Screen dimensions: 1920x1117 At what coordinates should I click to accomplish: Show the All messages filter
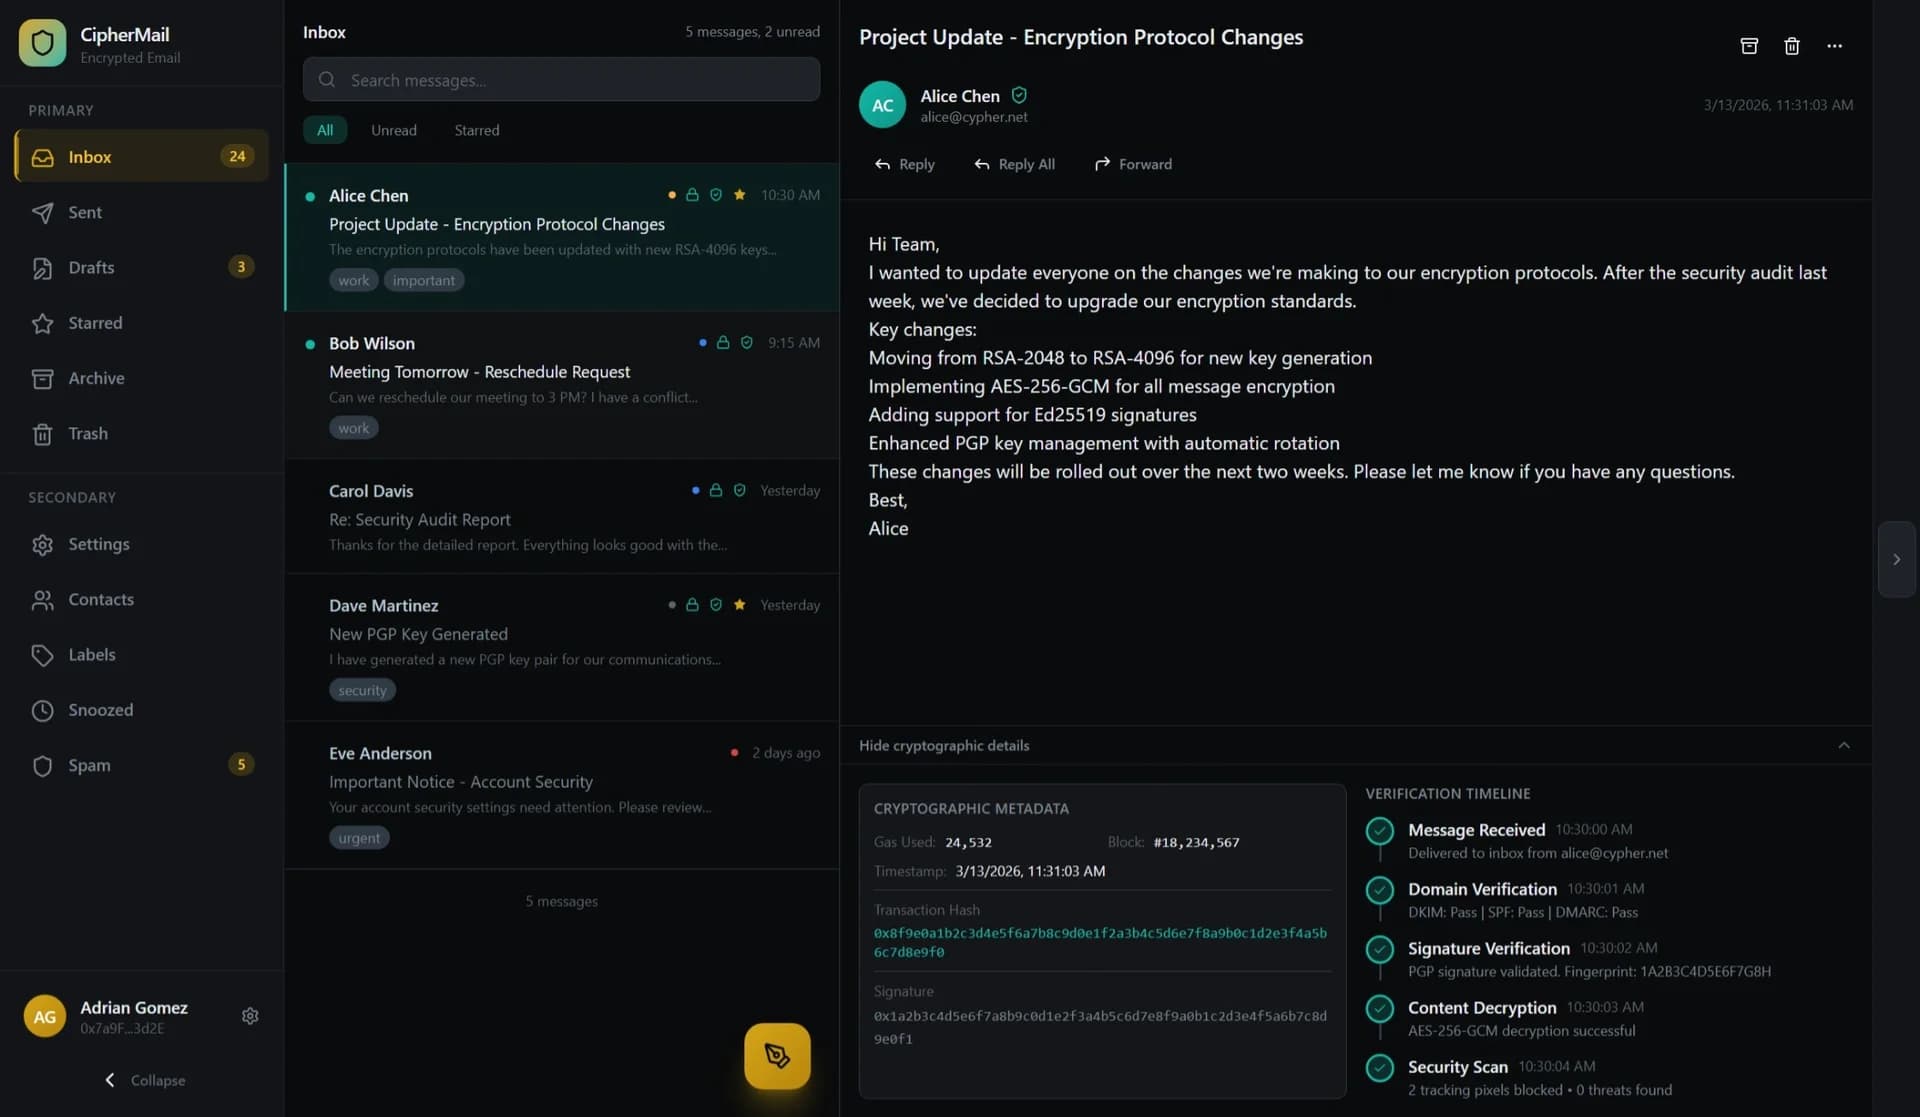(325, 130)
